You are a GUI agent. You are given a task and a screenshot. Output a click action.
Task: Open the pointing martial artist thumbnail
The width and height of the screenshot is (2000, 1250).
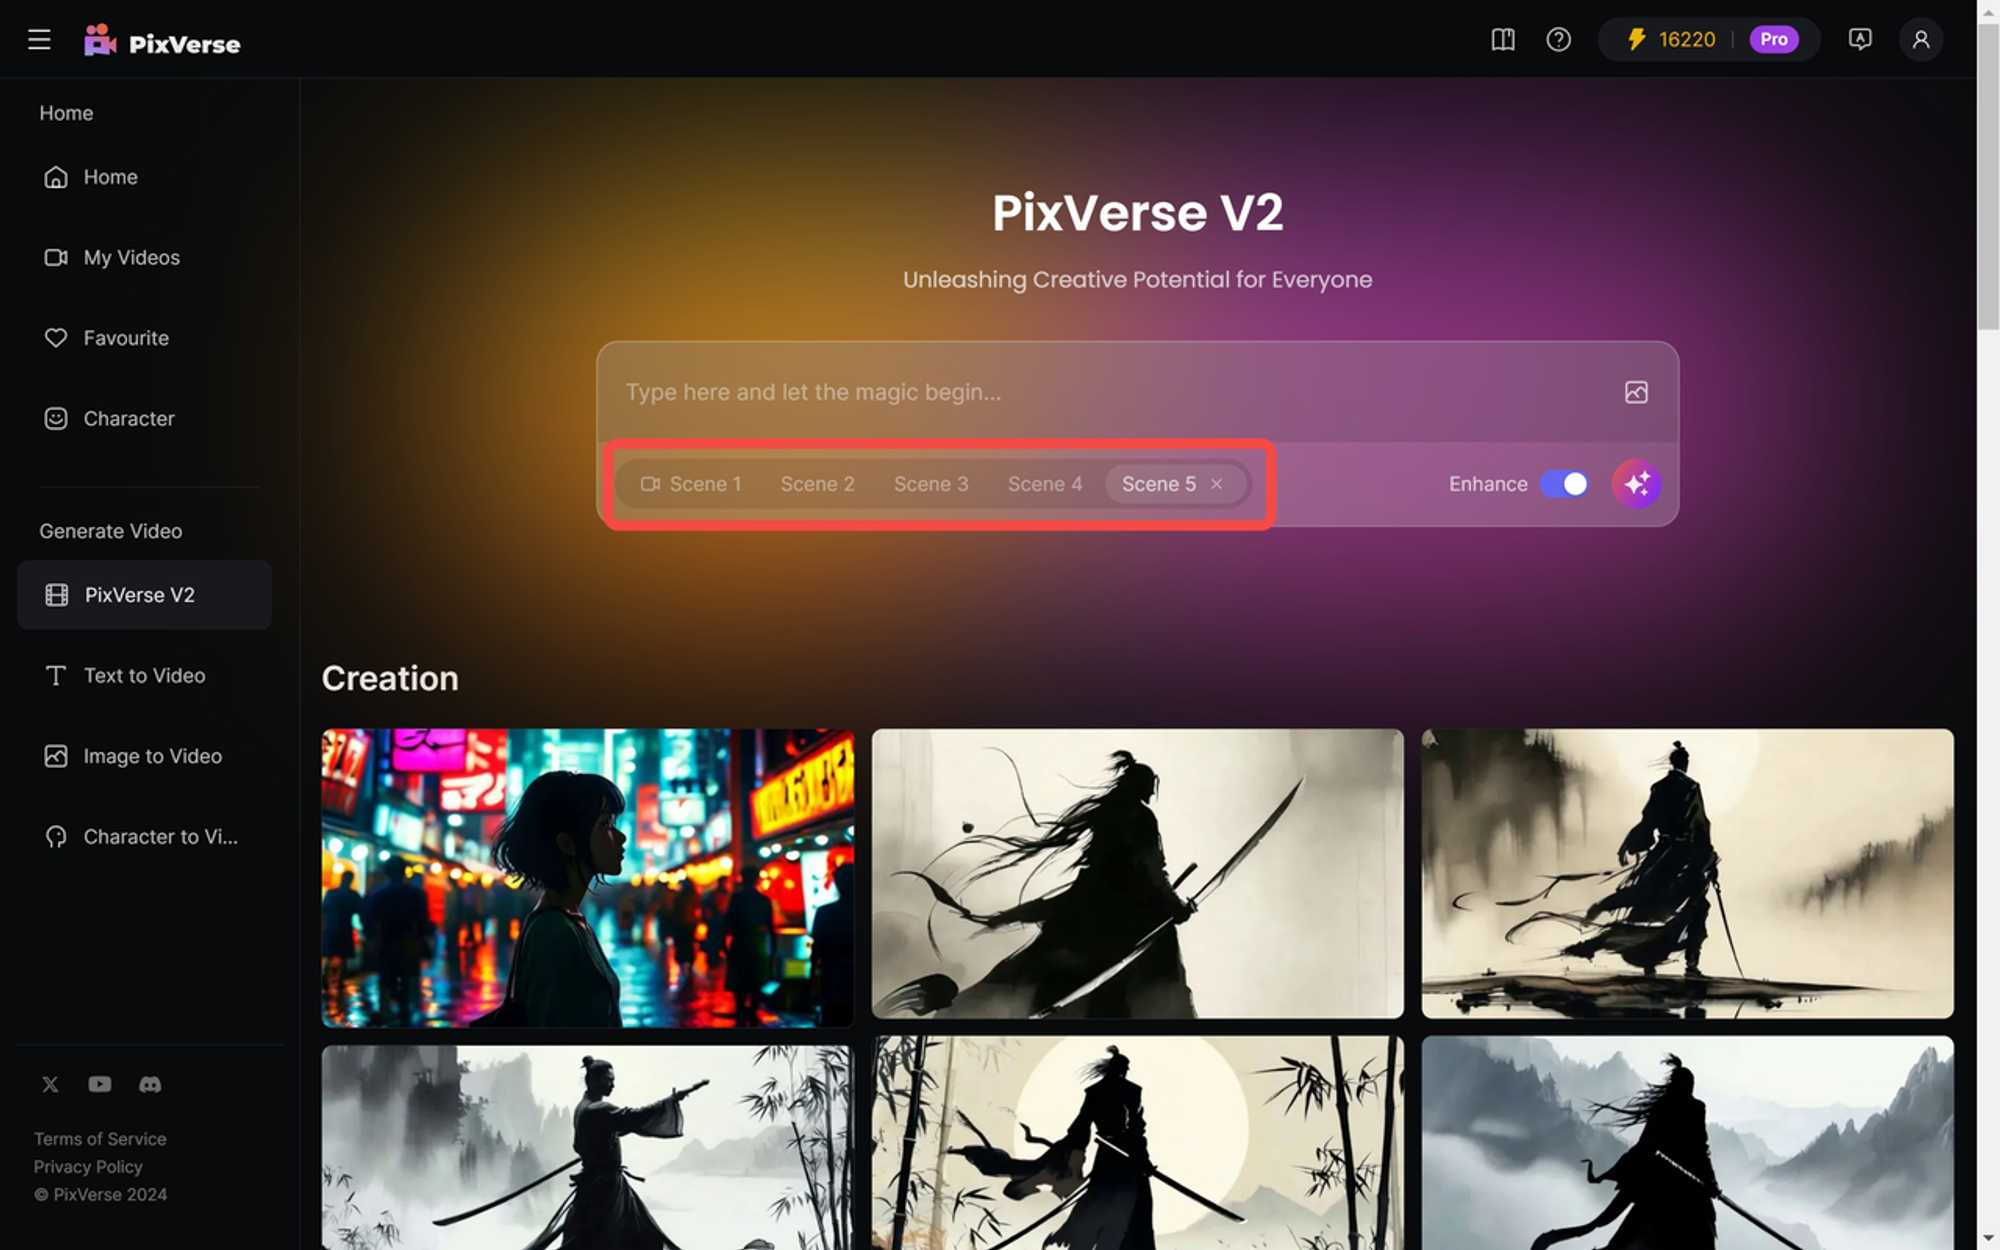[588, 1147]
